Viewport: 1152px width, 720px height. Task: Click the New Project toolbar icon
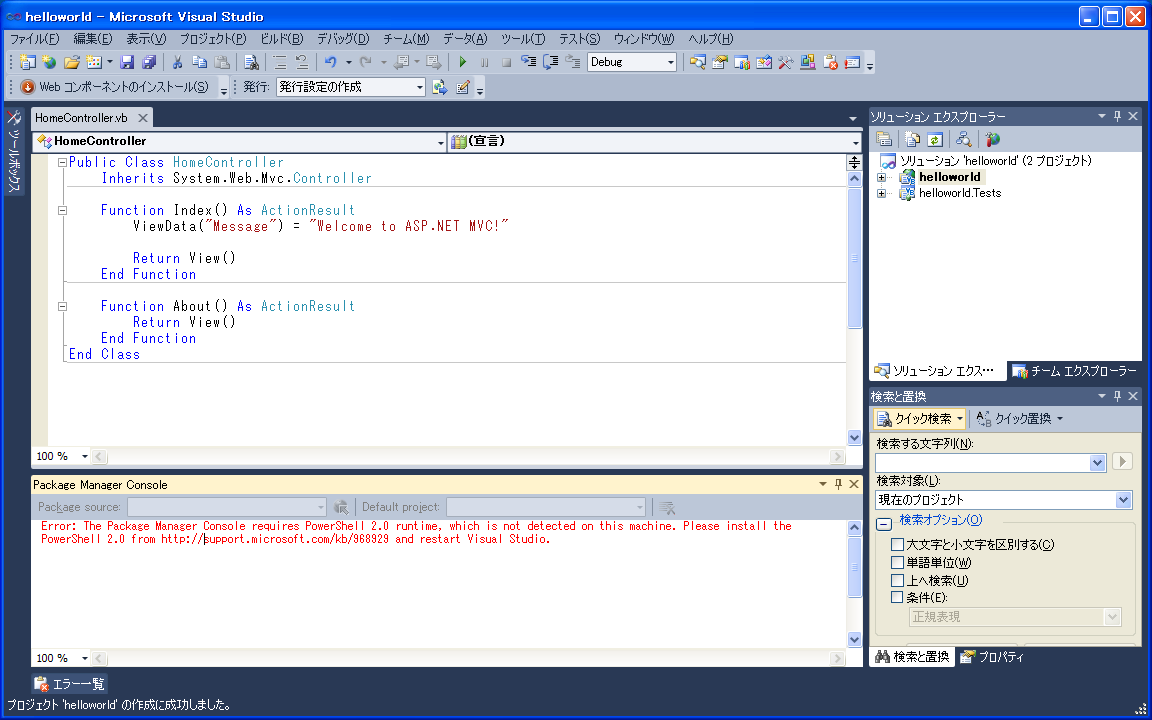pyautogui.click(x=27, y=62)
